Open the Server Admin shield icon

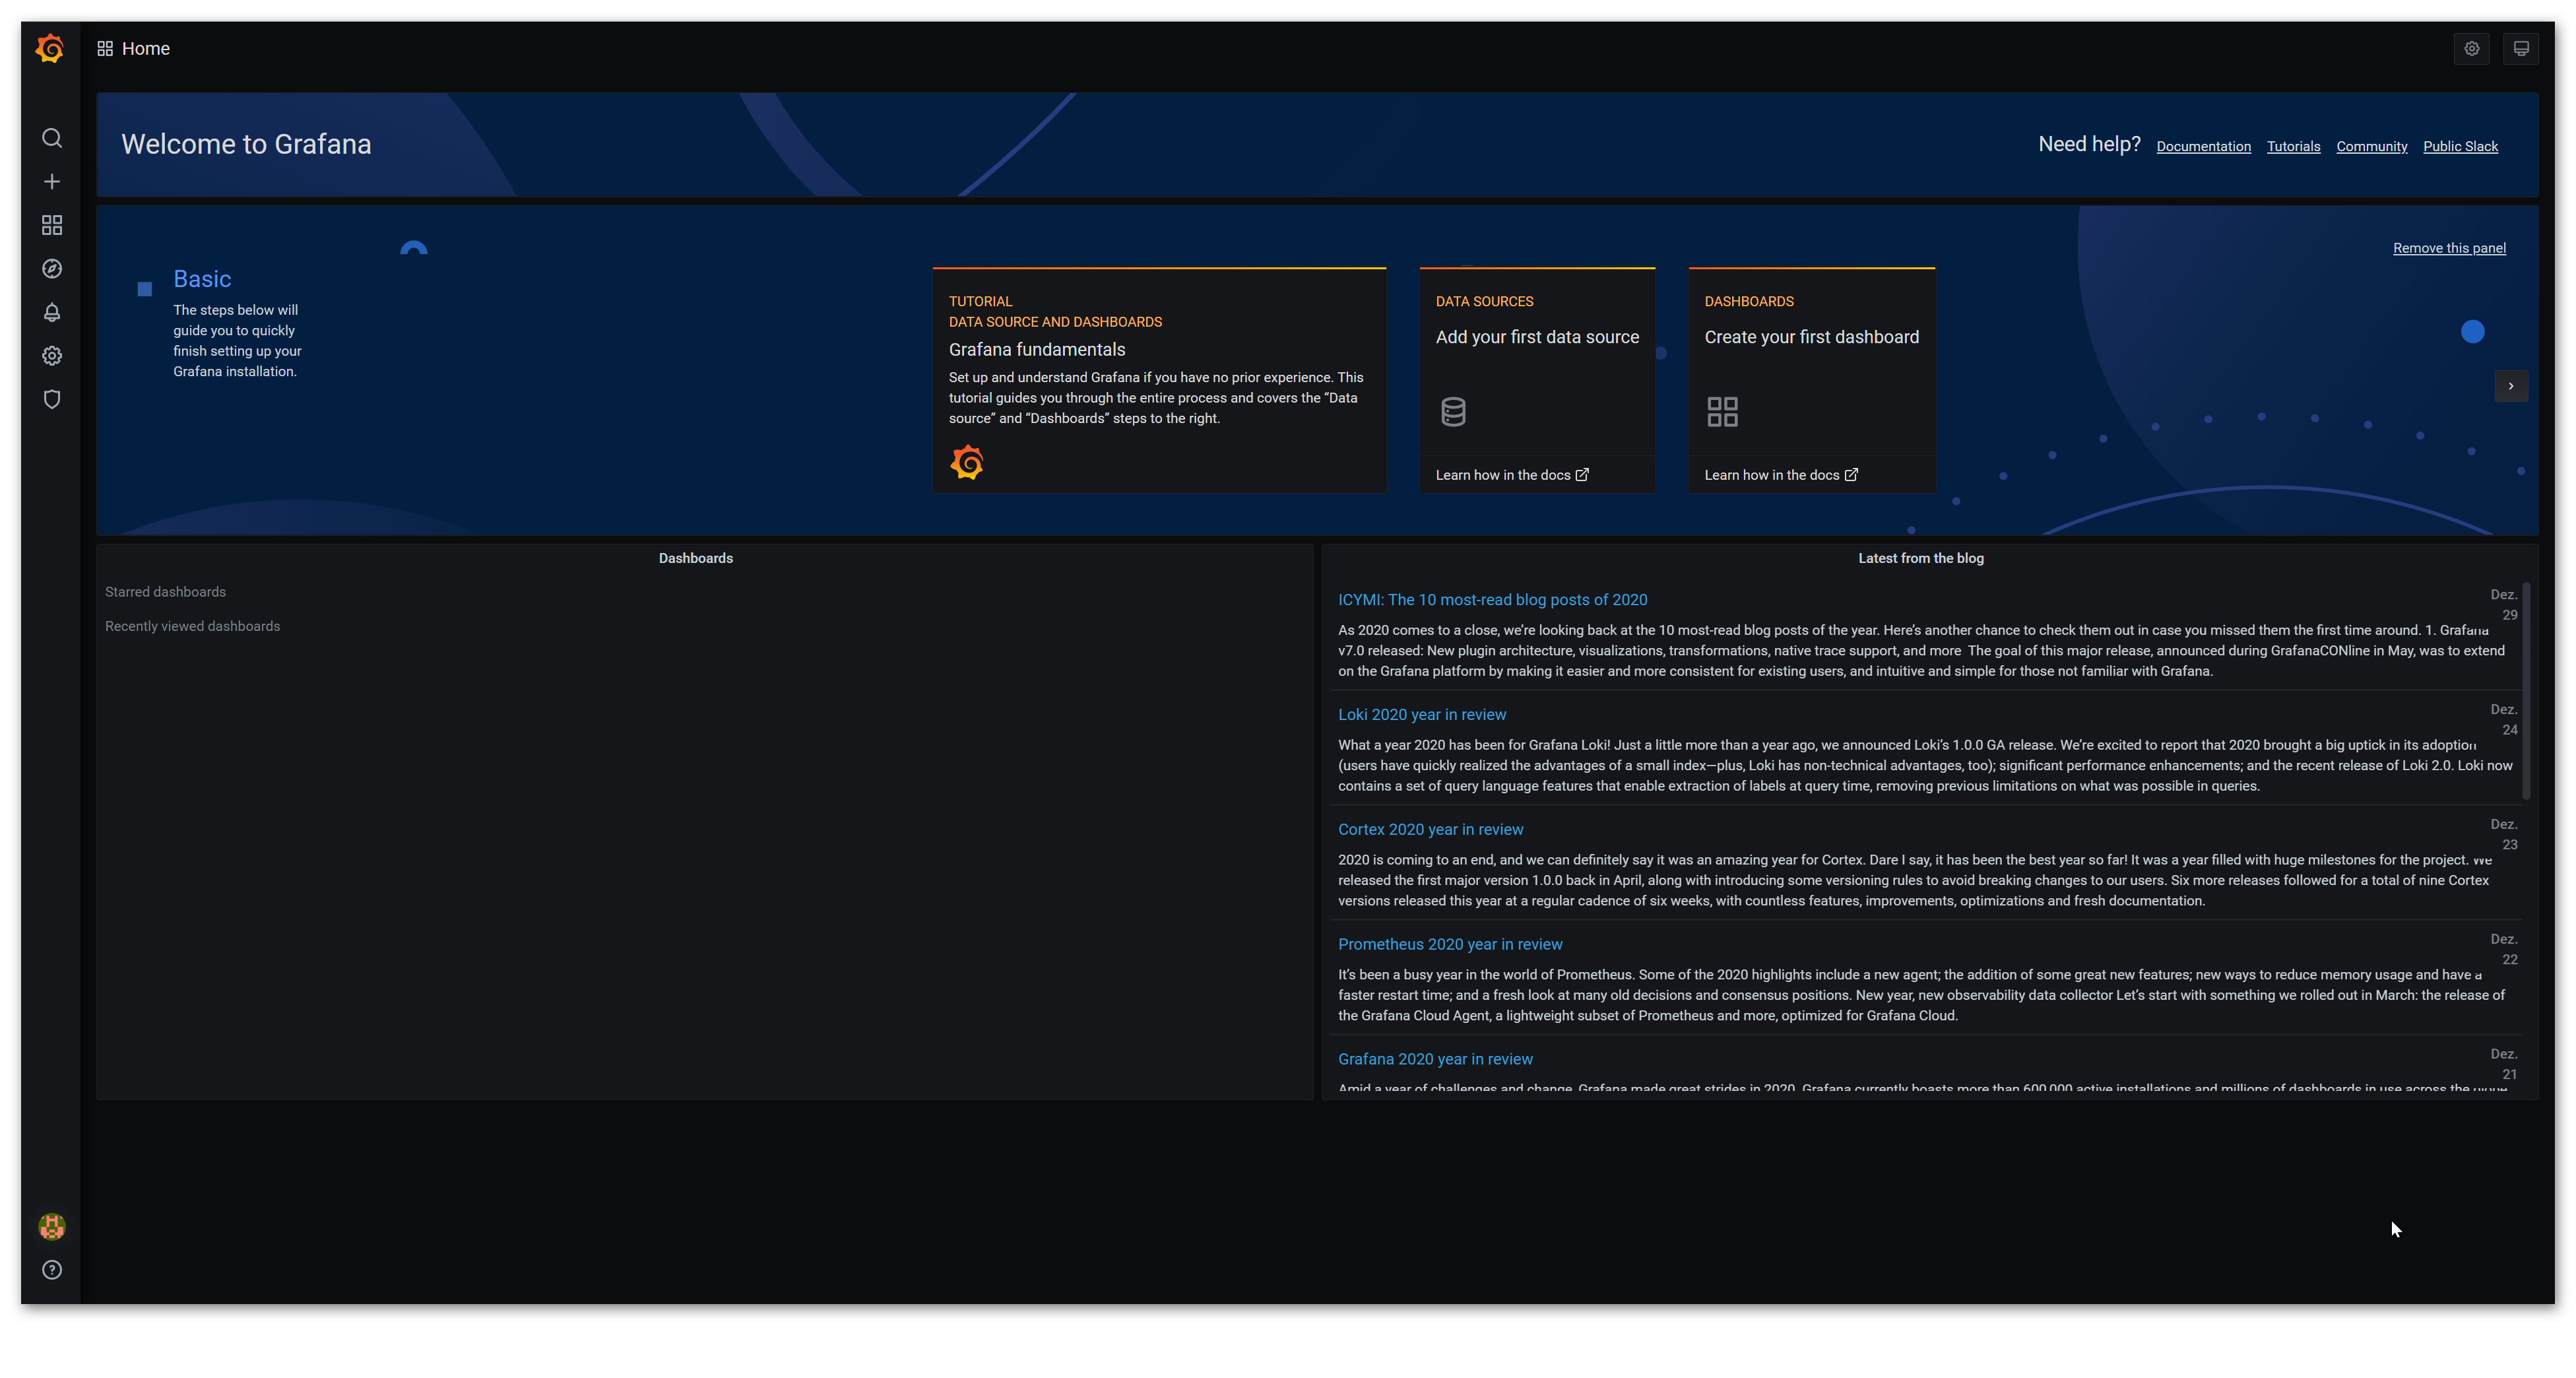point(52,399)
